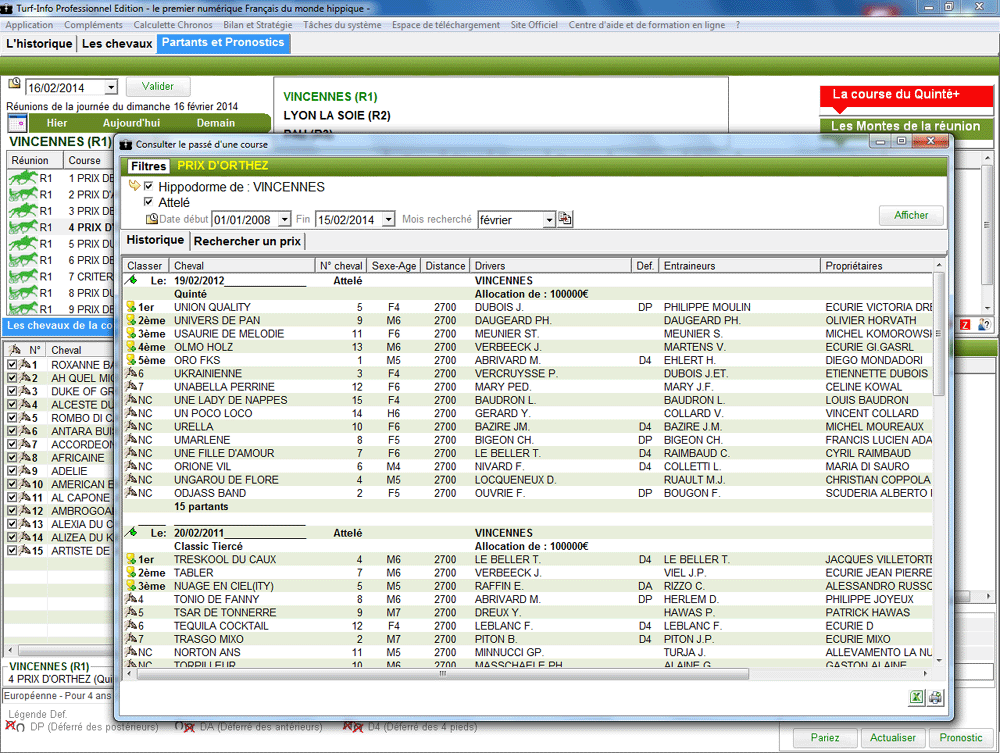This screenshot has width=1000, height=753.
Task: Select LYON LA SOIE (R2) meeting
Action: [337, 115]
